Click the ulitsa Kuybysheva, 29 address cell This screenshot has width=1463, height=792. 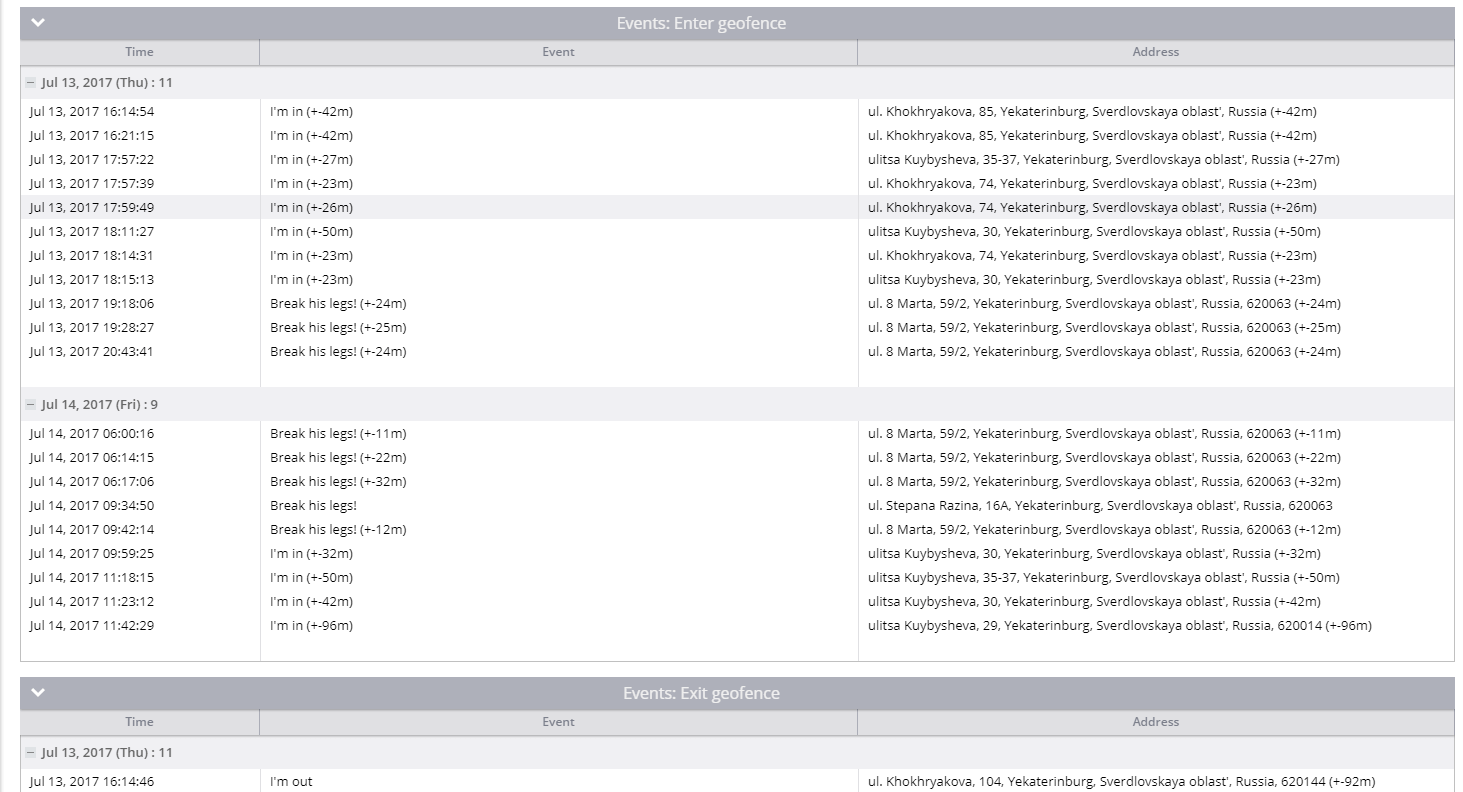pos(1119,626)
